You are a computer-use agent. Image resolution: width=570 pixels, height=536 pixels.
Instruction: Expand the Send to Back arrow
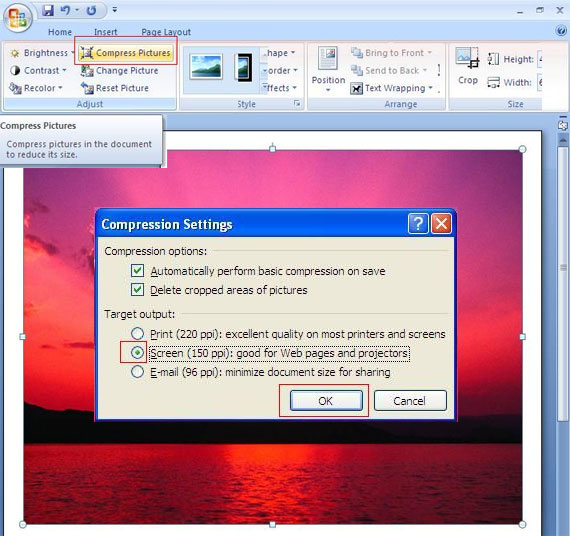click(x=425, y=70)
